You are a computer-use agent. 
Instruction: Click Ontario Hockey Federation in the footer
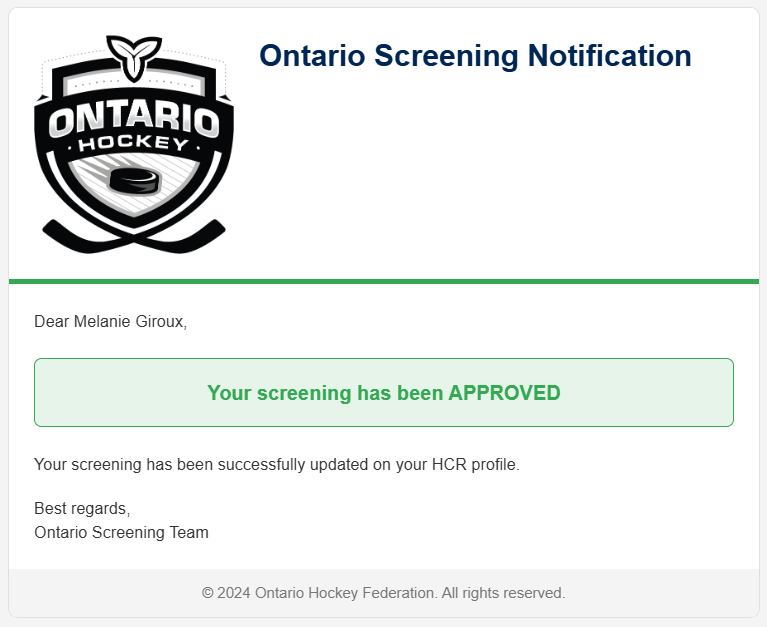(344, 593)
